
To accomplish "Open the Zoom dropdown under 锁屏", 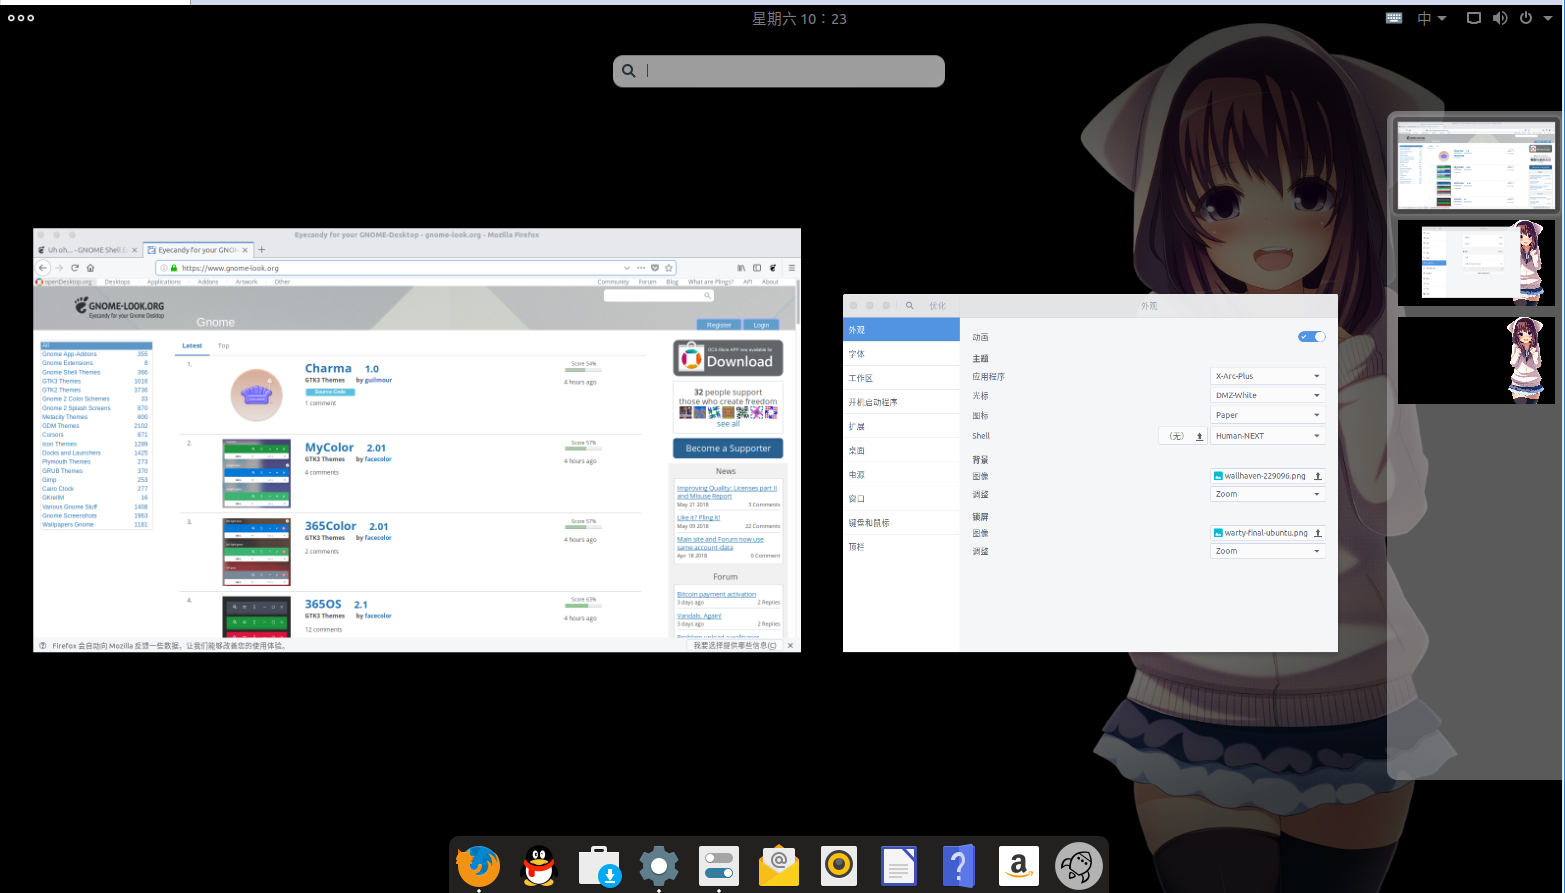I will coord(1268,551).
